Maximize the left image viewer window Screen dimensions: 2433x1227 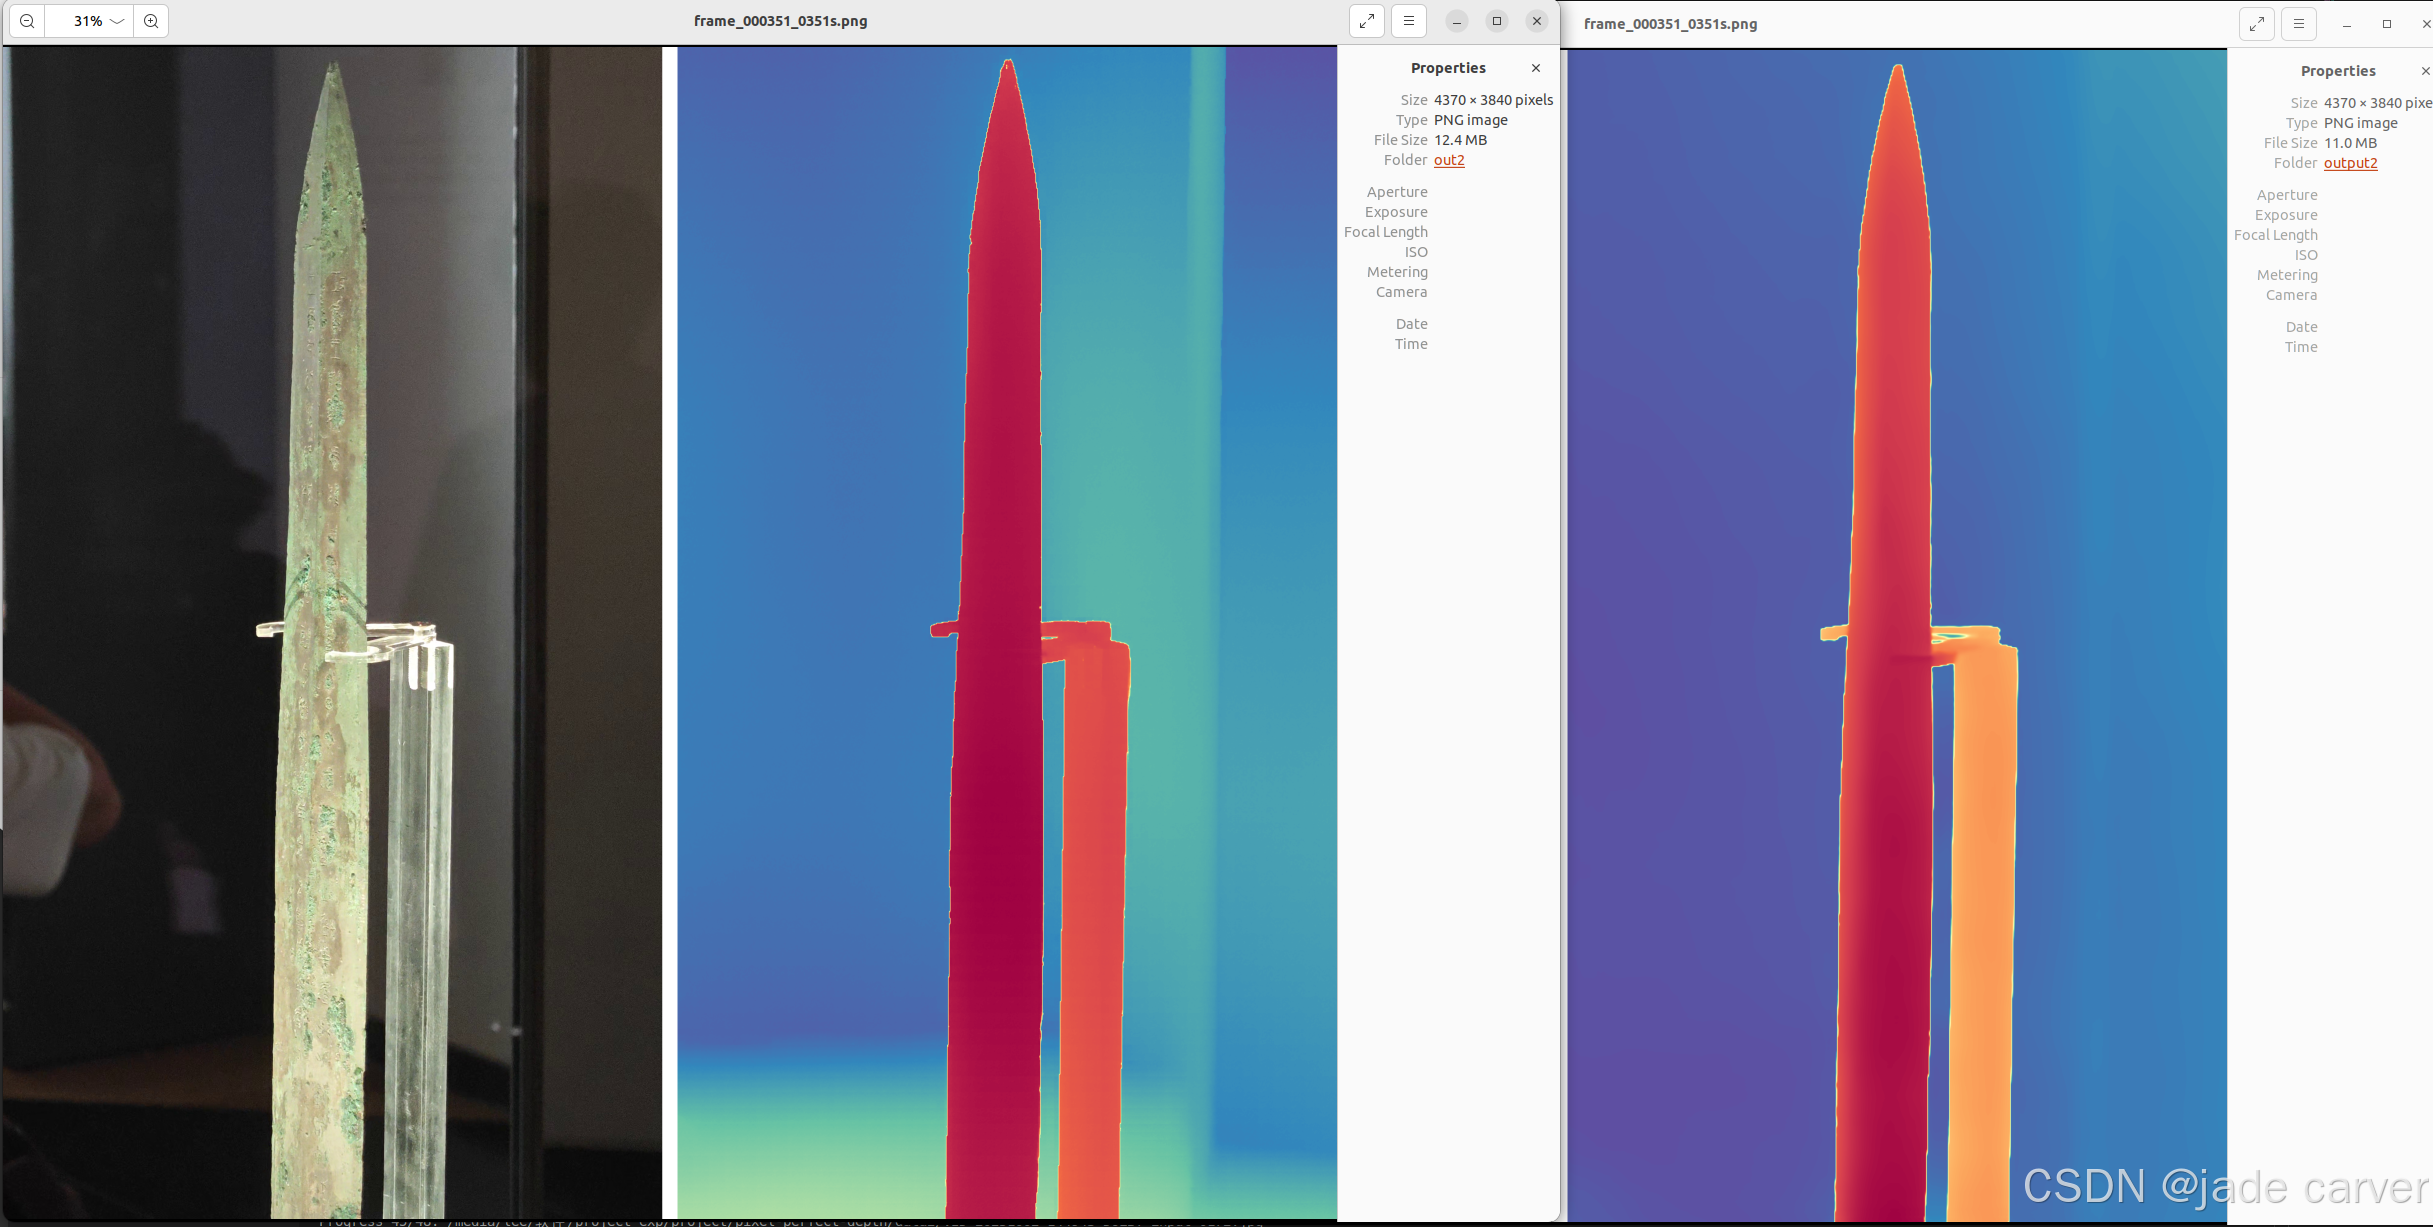[x=1497, y=21]
